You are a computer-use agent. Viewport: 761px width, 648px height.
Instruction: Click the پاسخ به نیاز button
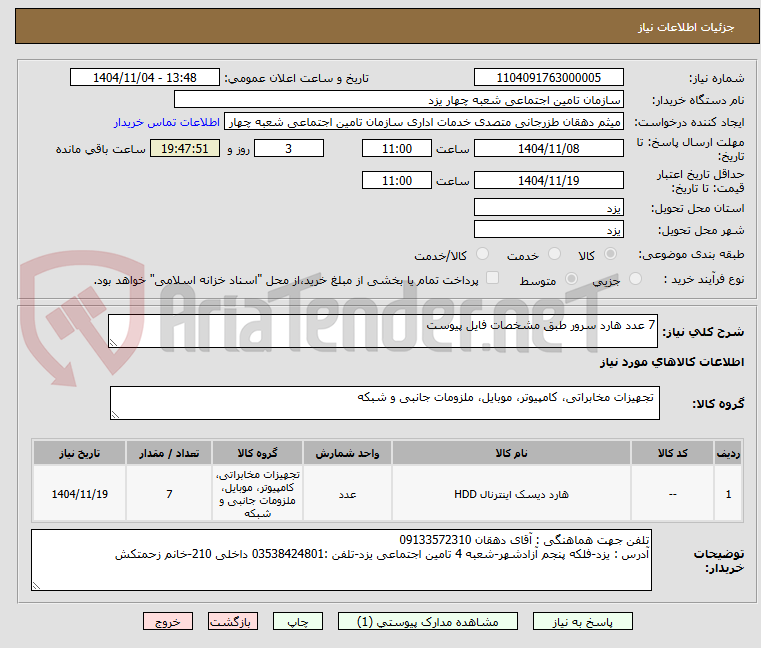tap(582, 621)
